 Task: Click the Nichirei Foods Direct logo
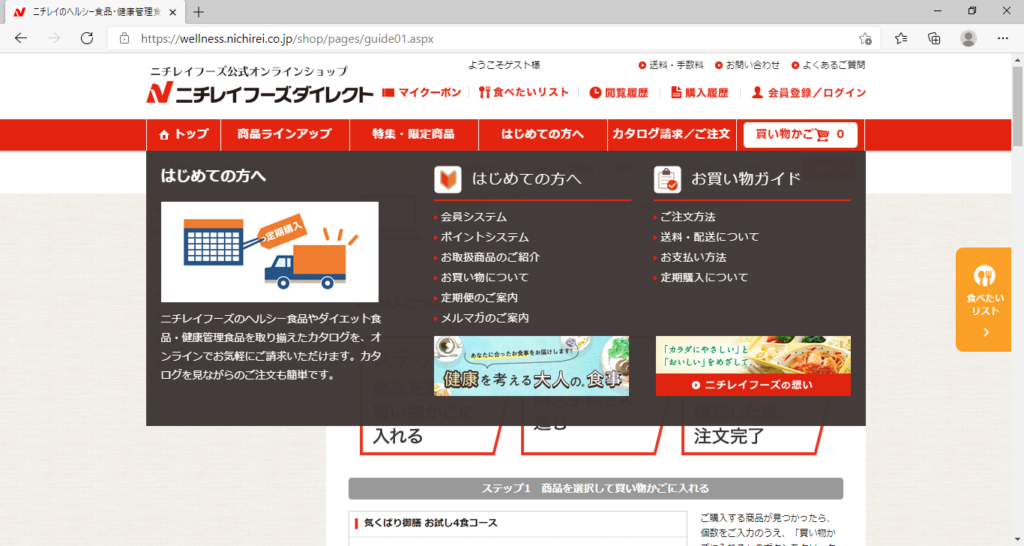260,94
